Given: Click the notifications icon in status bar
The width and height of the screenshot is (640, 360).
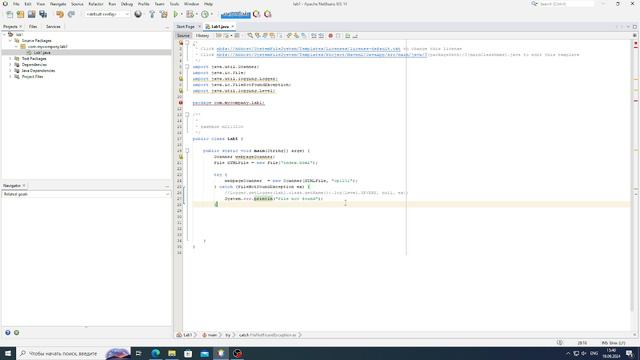Looking at the screenshot, I should 560,343.
